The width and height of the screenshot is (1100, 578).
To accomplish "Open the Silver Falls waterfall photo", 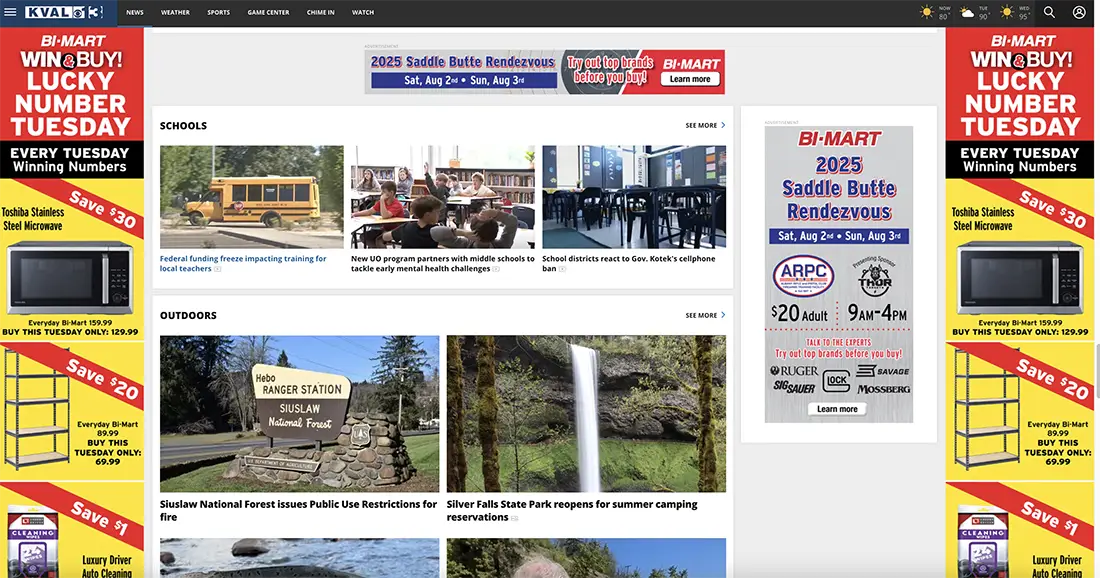I will coord(586,414).
